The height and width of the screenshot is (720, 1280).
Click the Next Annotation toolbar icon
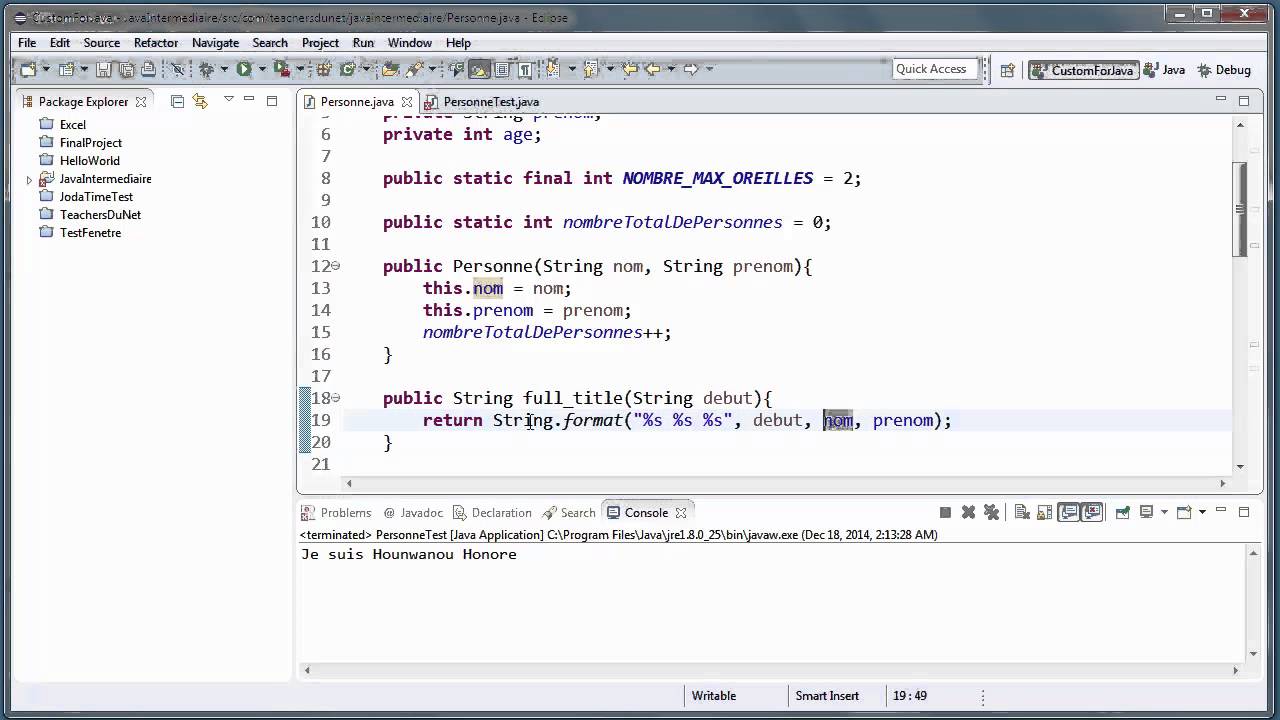(x=551, y=69)
